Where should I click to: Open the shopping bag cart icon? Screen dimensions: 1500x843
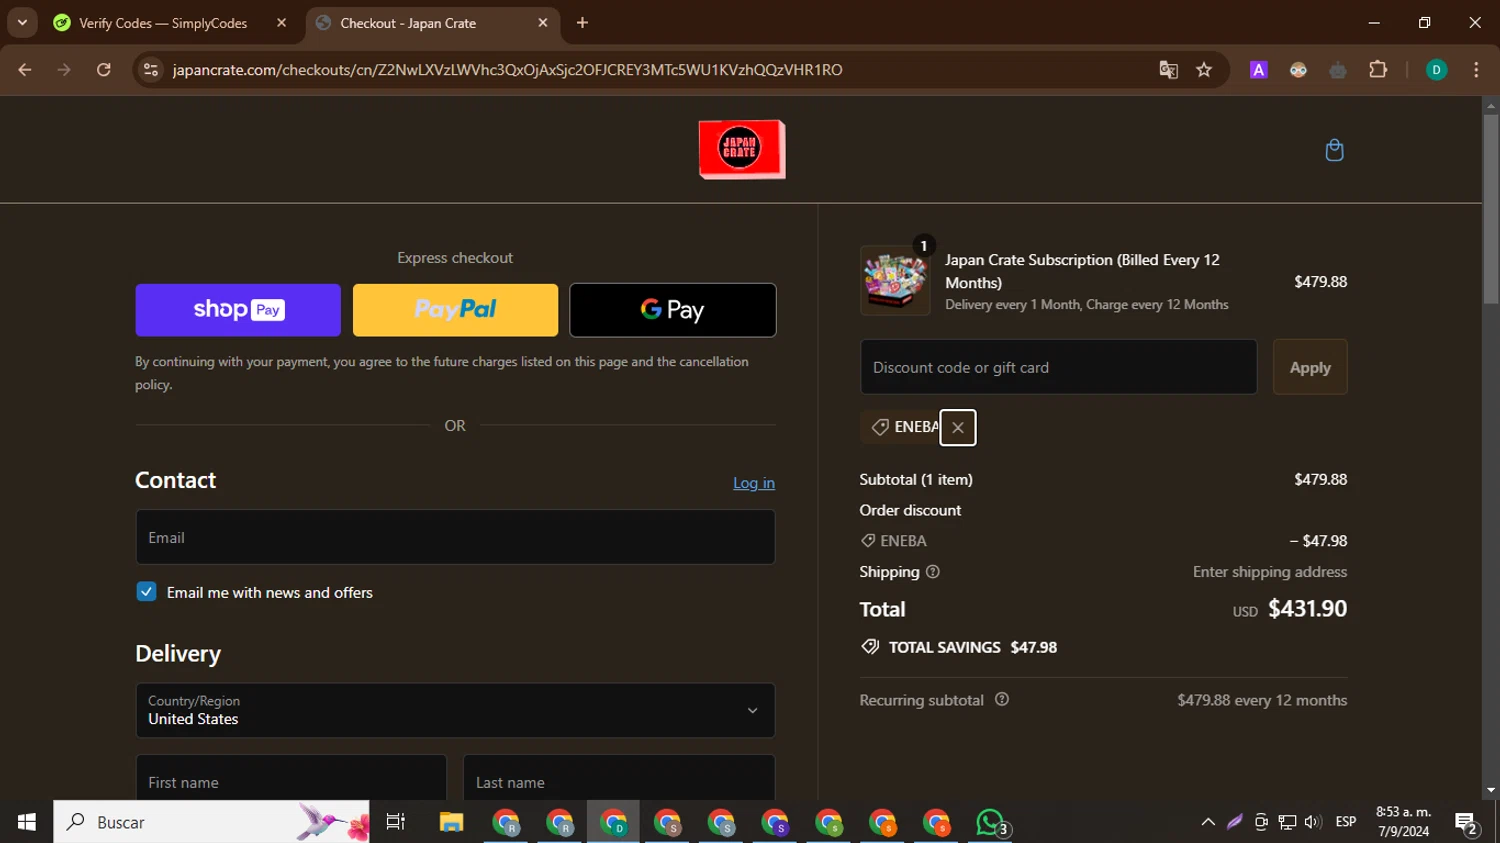click(x=1334, y=150)
